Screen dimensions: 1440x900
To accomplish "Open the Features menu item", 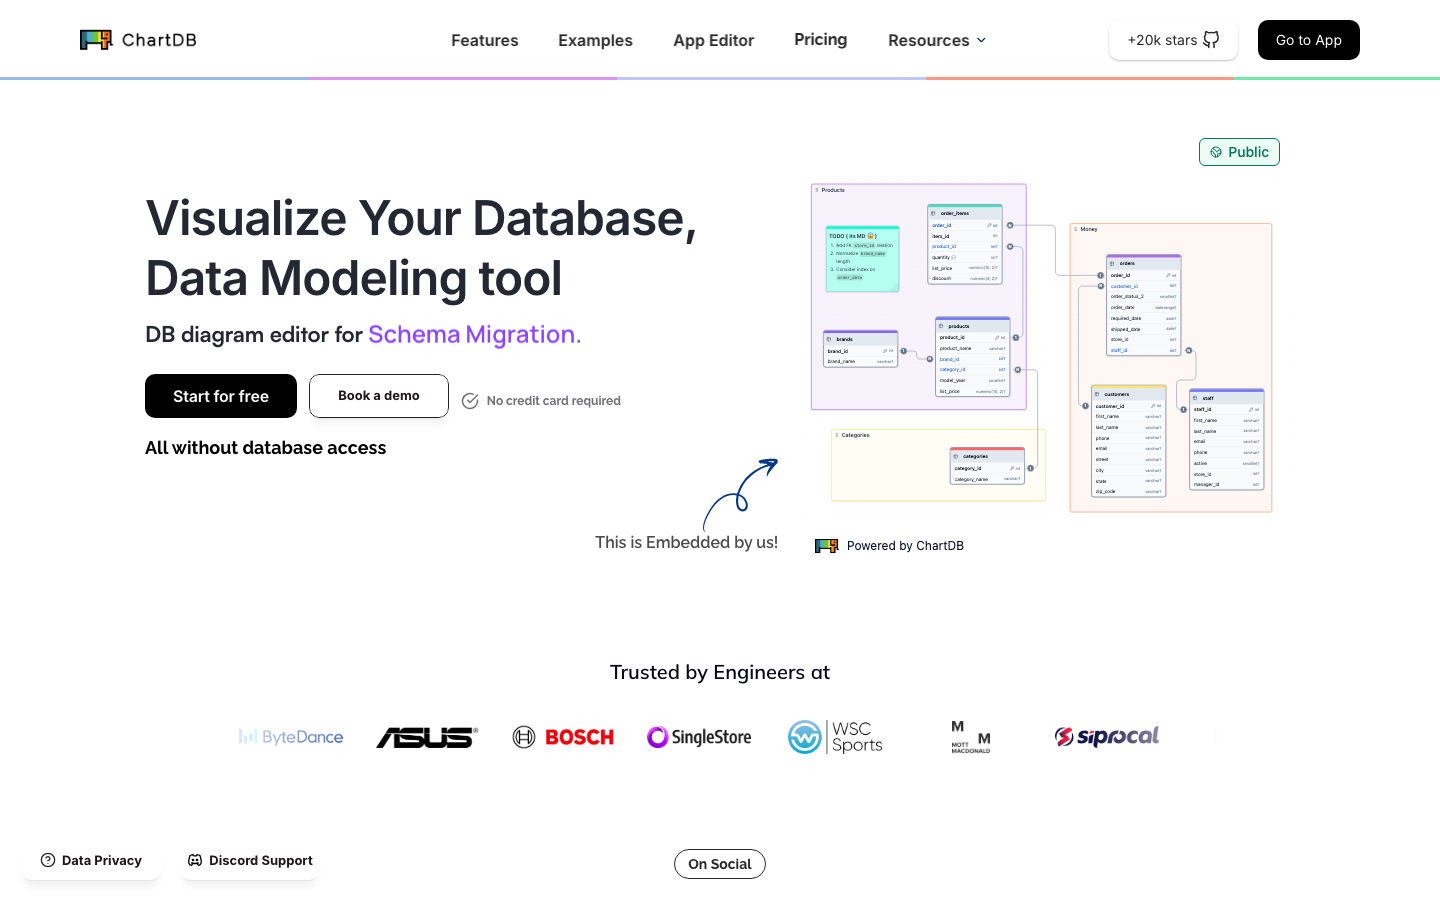I will click(484, 40).
